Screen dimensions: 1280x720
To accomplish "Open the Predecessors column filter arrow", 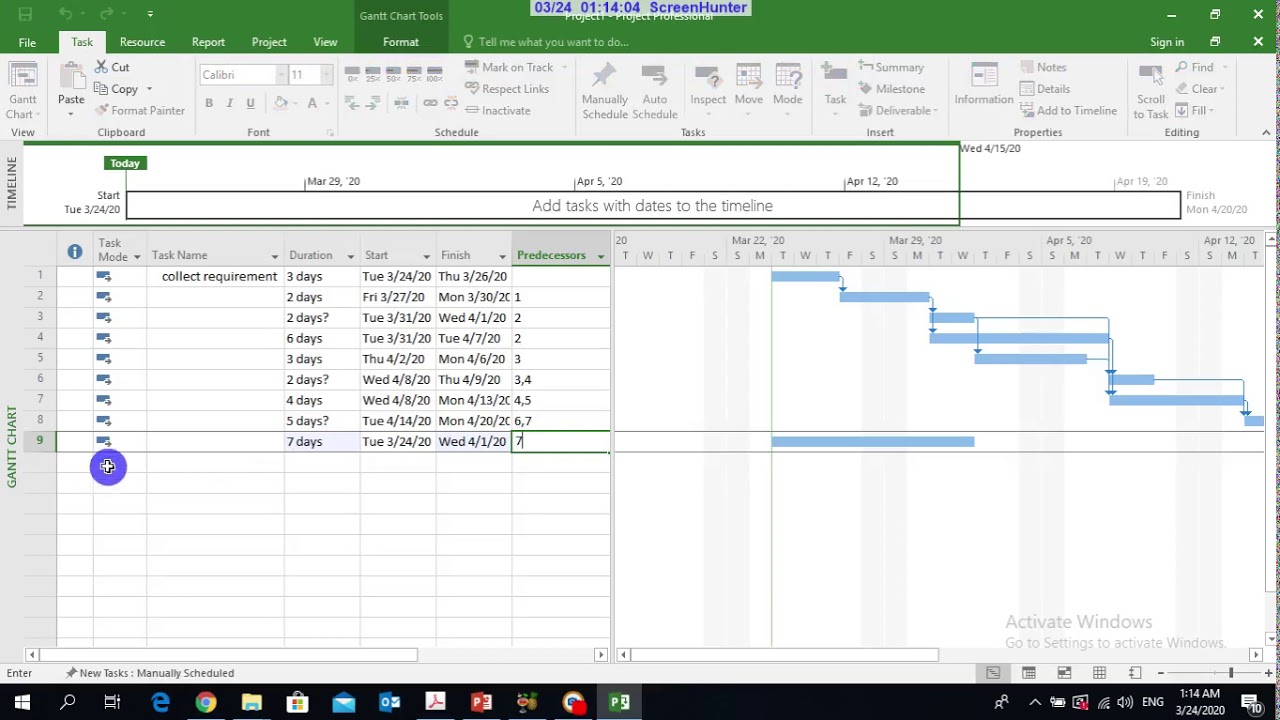I will coord(600,256).
